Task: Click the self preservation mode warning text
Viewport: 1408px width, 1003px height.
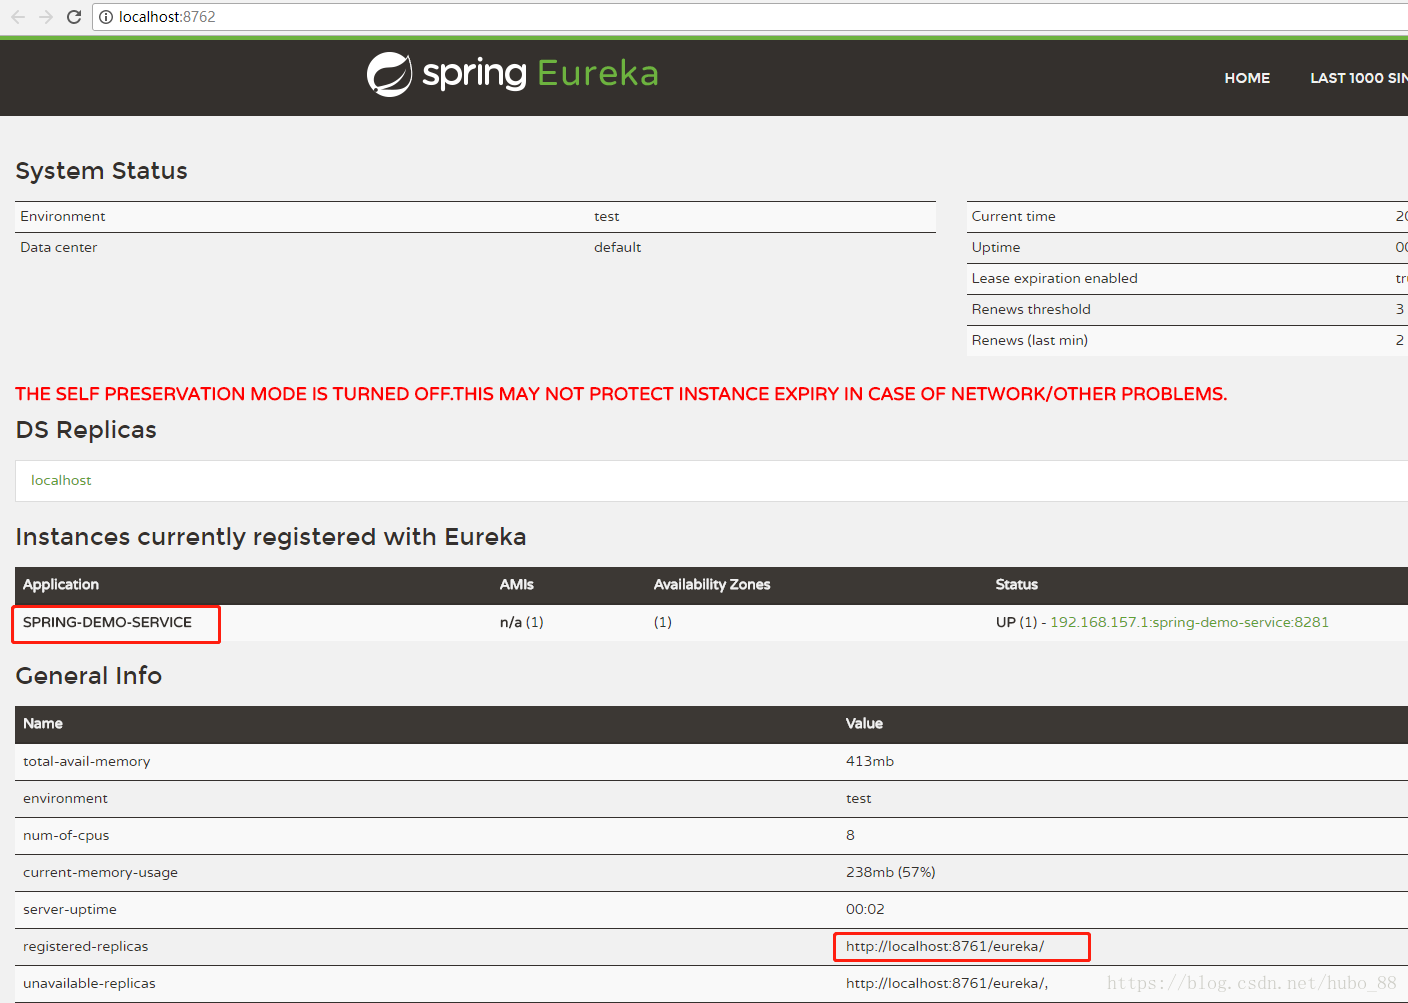Action: point(620,394)
